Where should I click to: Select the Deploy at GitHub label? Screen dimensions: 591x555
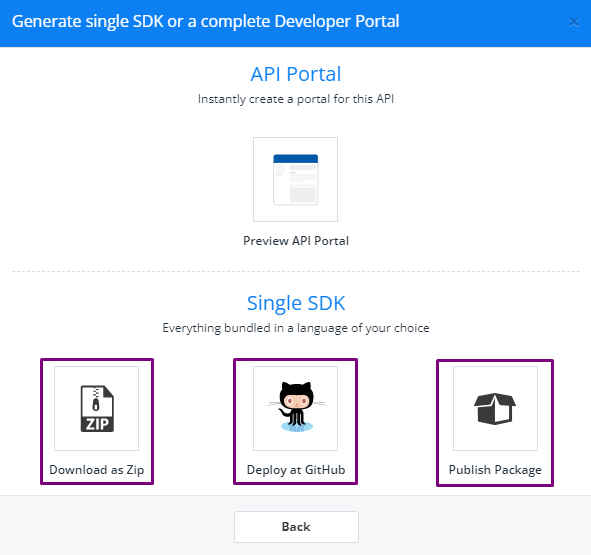[296, 470]
